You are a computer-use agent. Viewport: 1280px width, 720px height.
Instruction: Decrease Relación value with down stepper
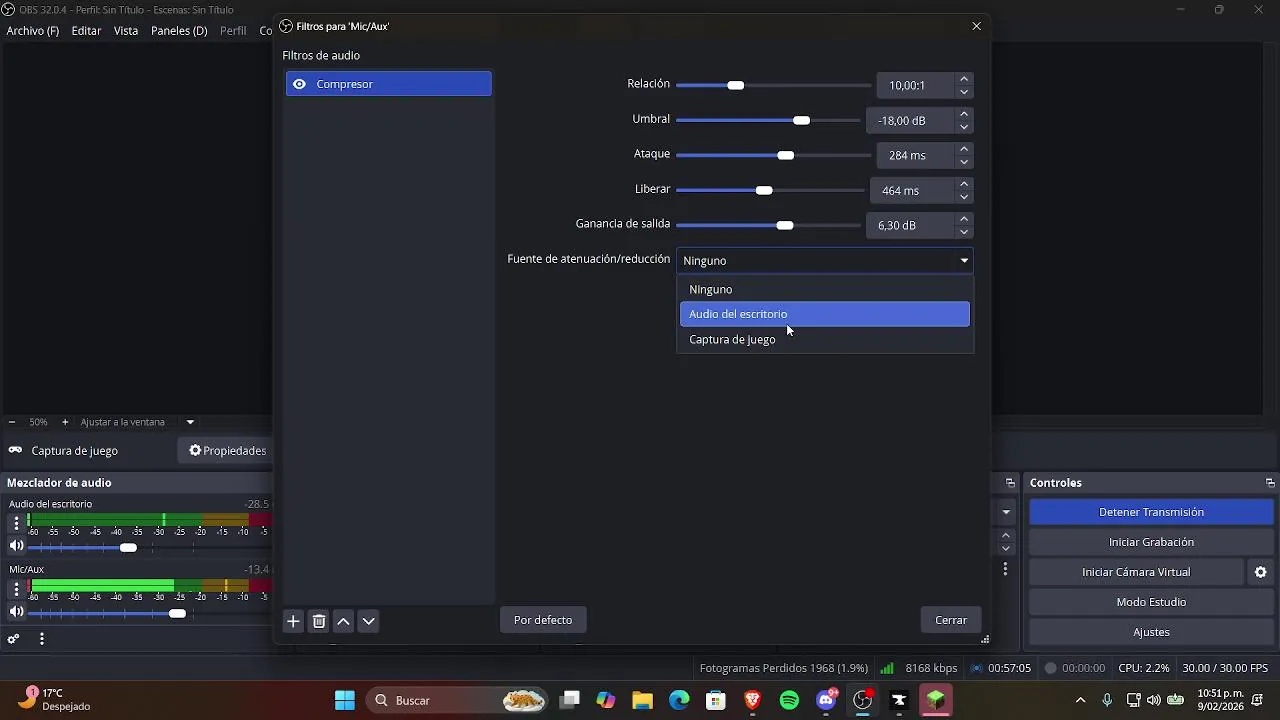coord(964,92)
